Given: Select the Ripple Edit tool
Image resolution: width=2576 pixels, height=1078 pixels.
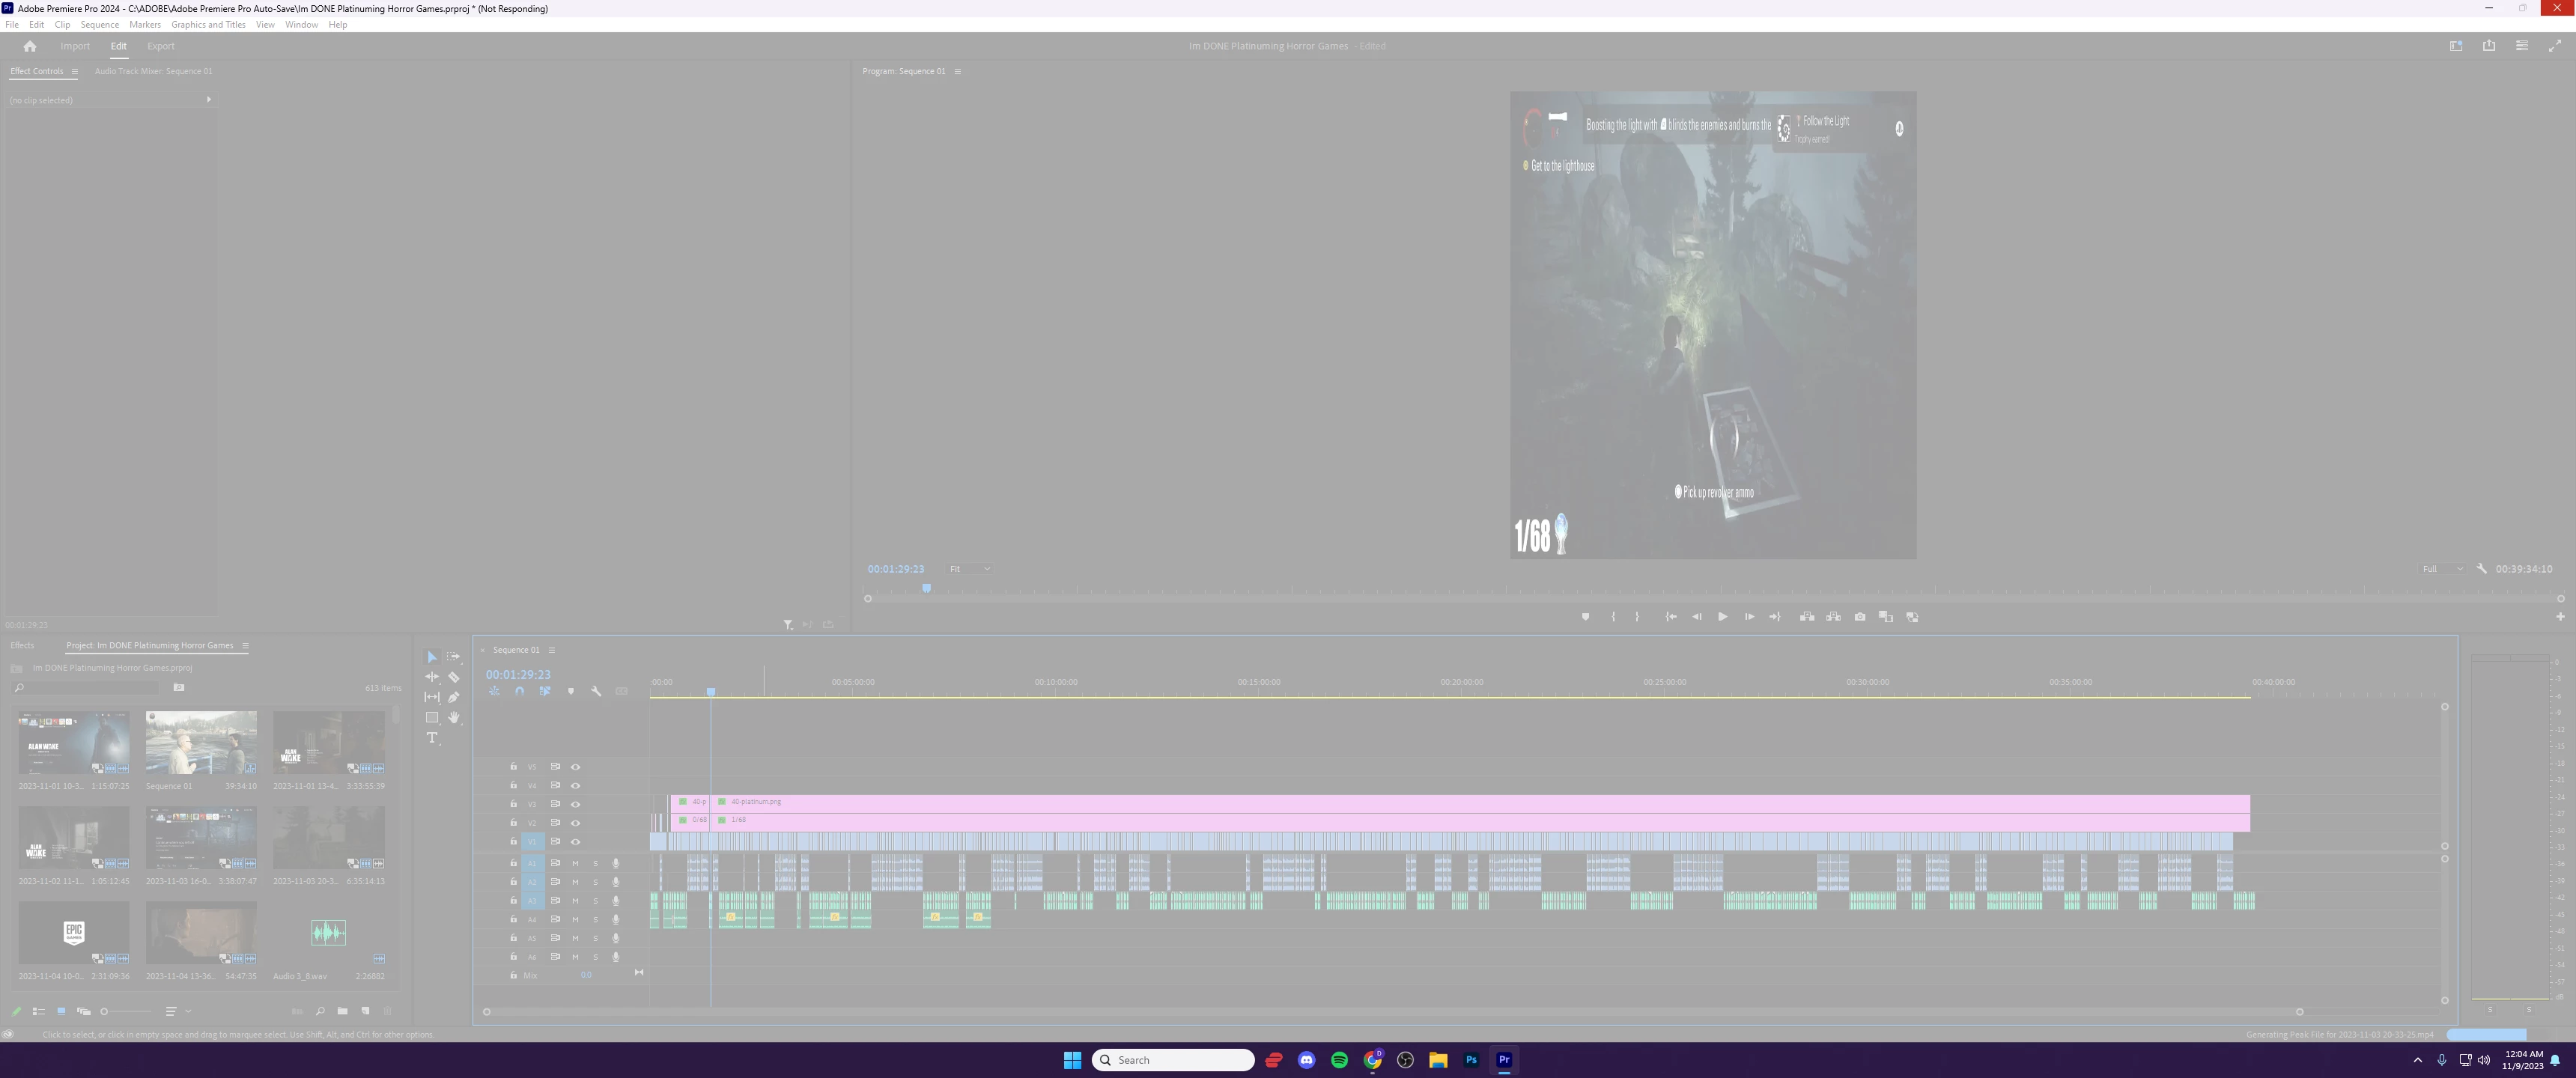Looking at the screenshot, I should 432,677.
